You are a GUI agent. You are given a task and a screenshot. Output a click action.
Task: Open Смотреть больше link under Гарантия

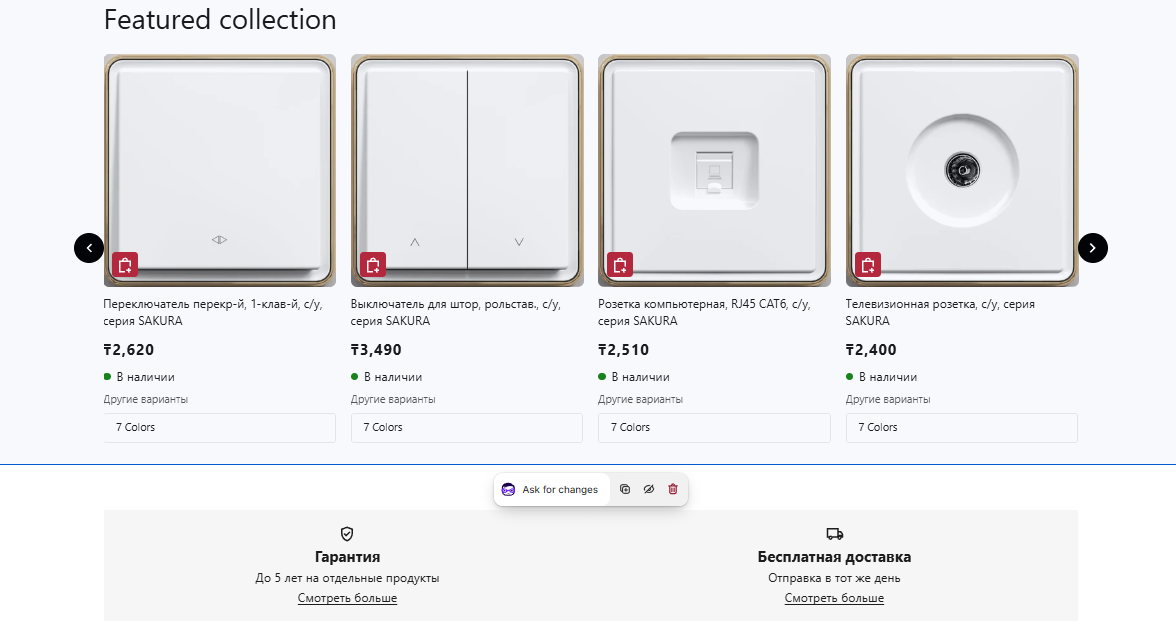pos(347,598)
